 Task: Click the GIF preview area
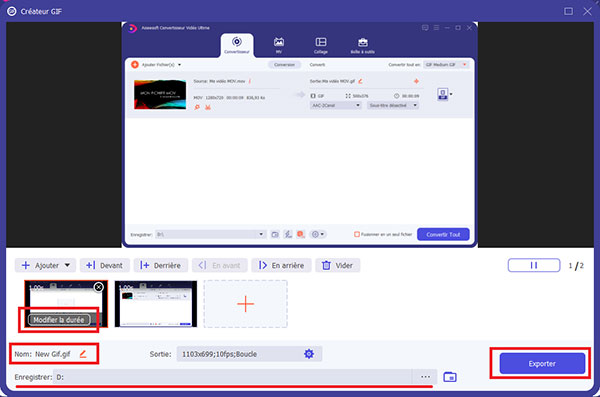pyautogui.click(x=300, y=134)
